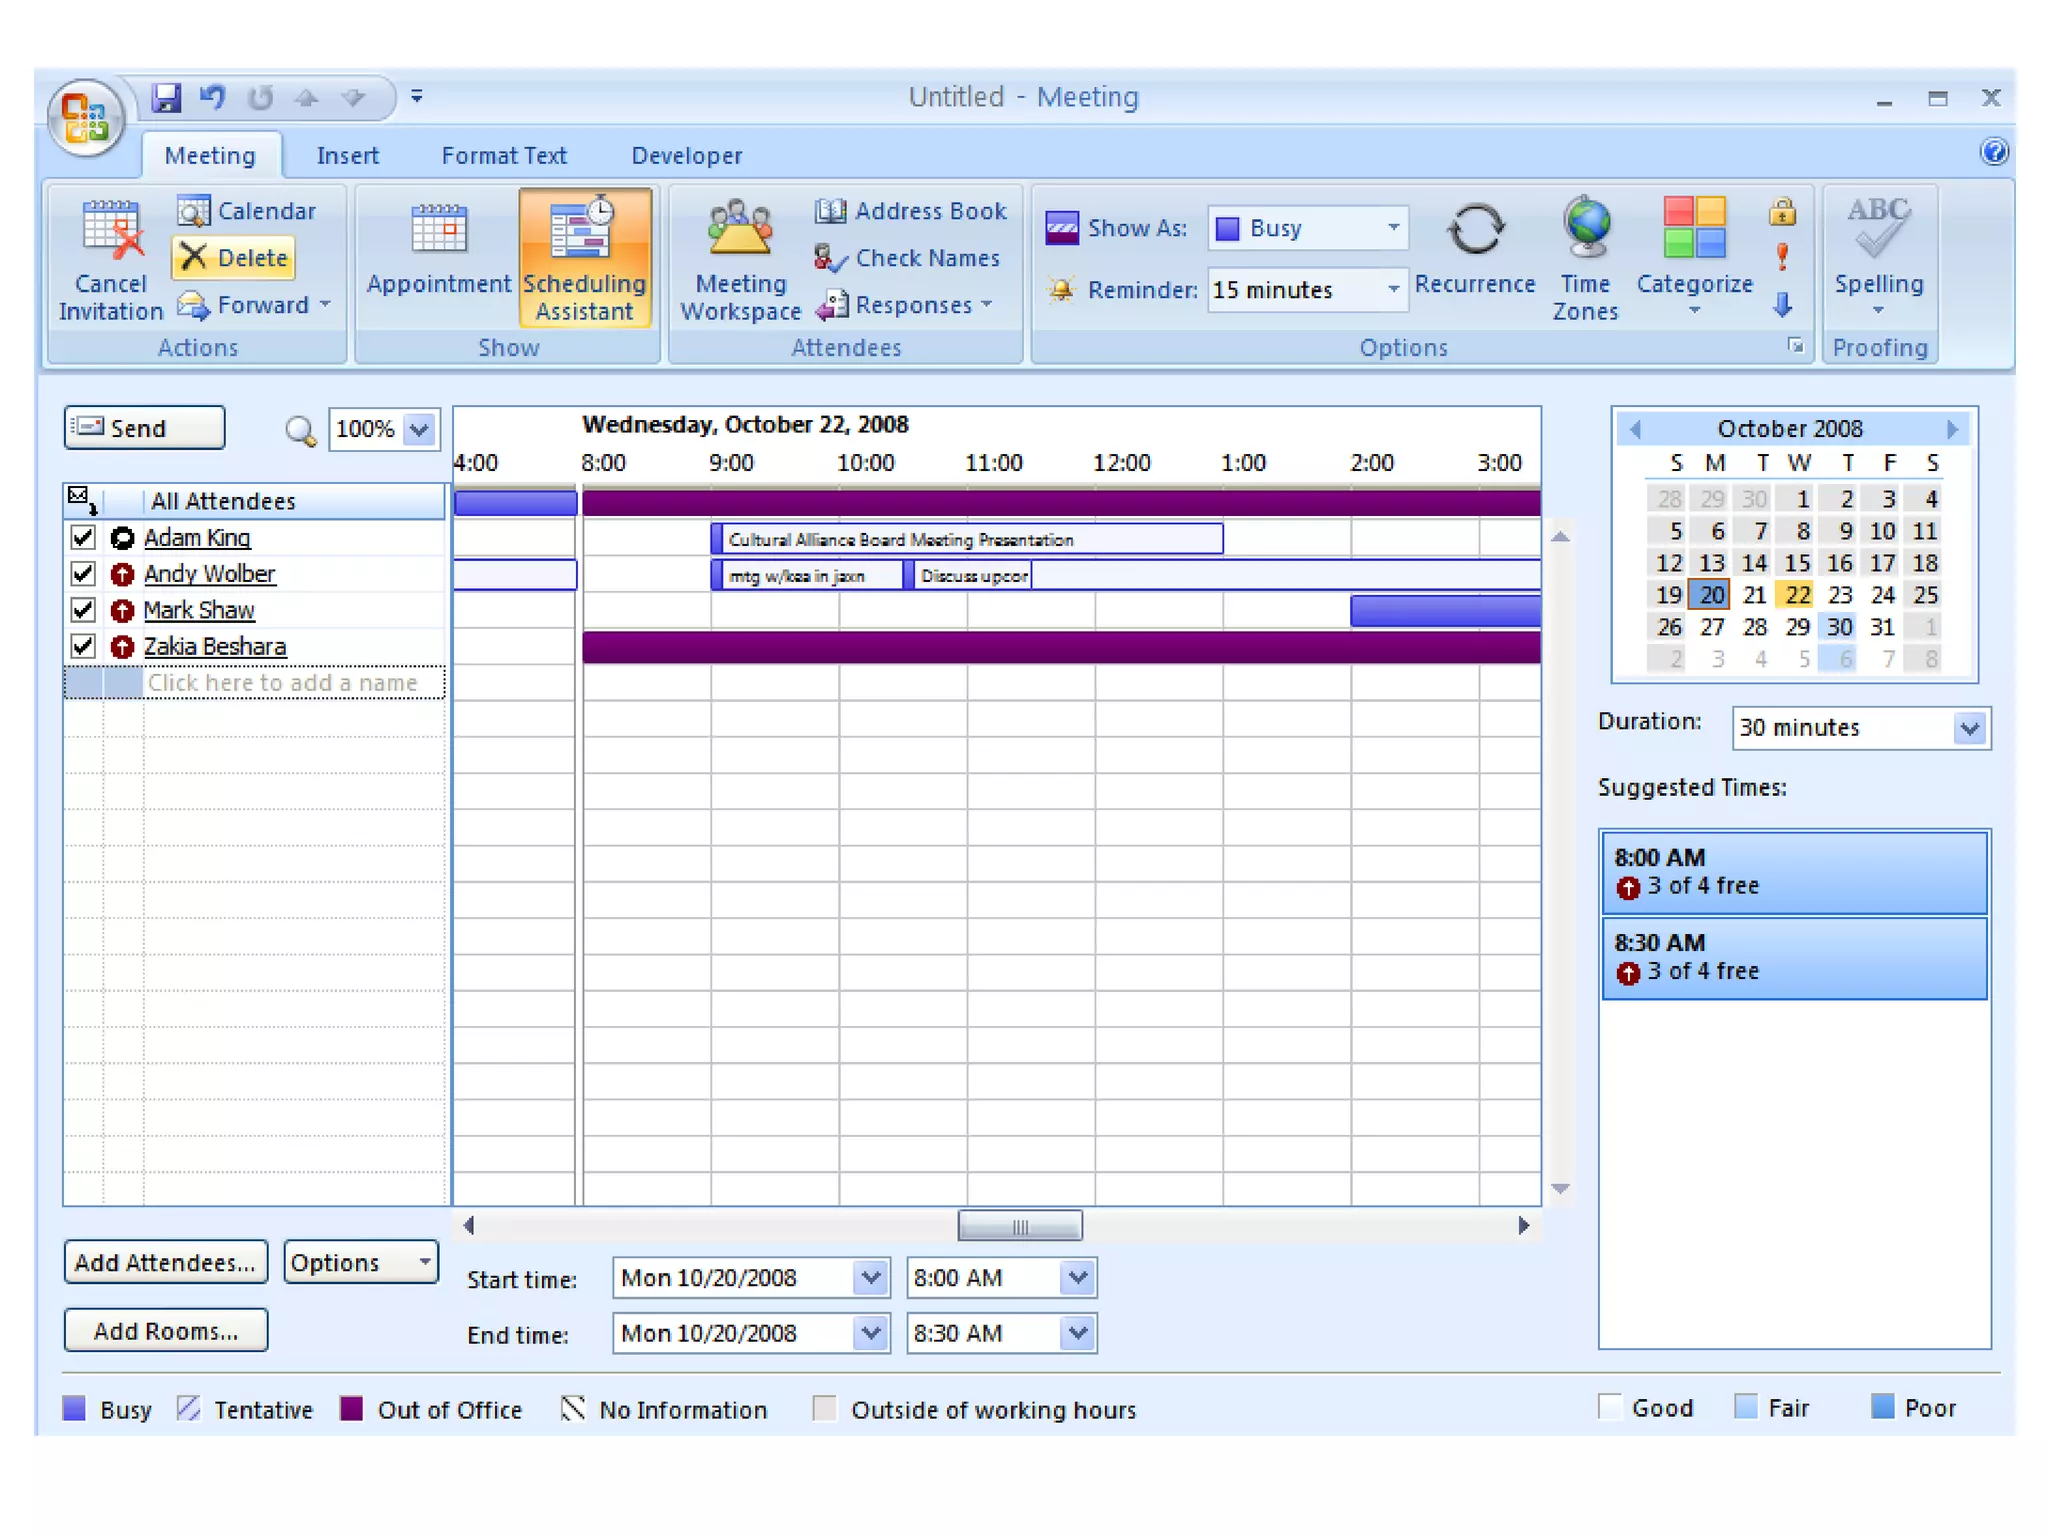Select the 8:30 AM suggested time
Screen dimensions: 2048x1536
point(1793,957)
